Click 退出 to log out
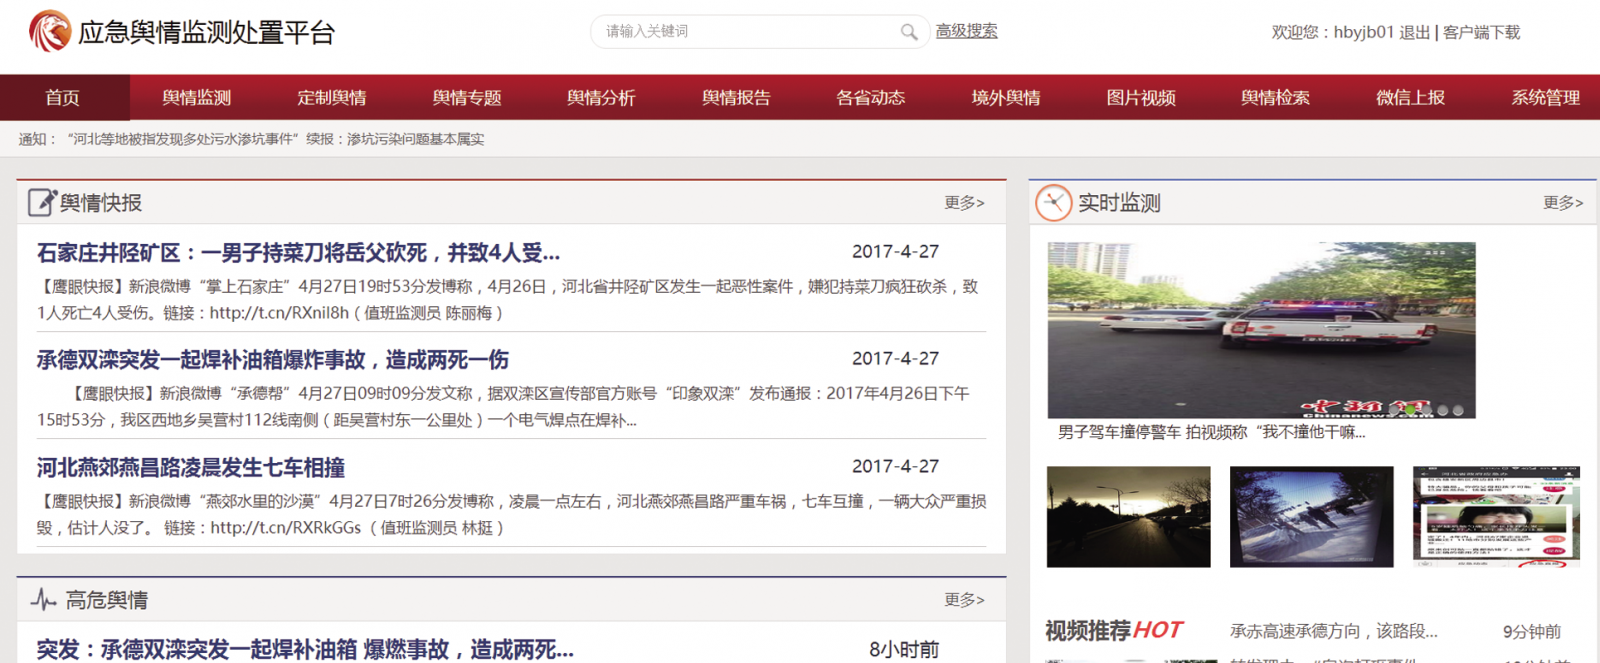Screen dimensions: 1600x663 1414,32
